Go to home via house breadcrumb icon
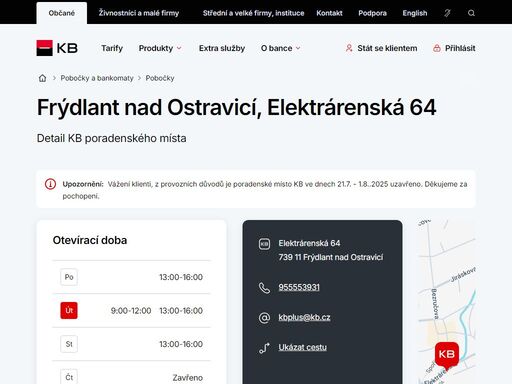Viewport: 512px width, 384px height. pos(42,78)
